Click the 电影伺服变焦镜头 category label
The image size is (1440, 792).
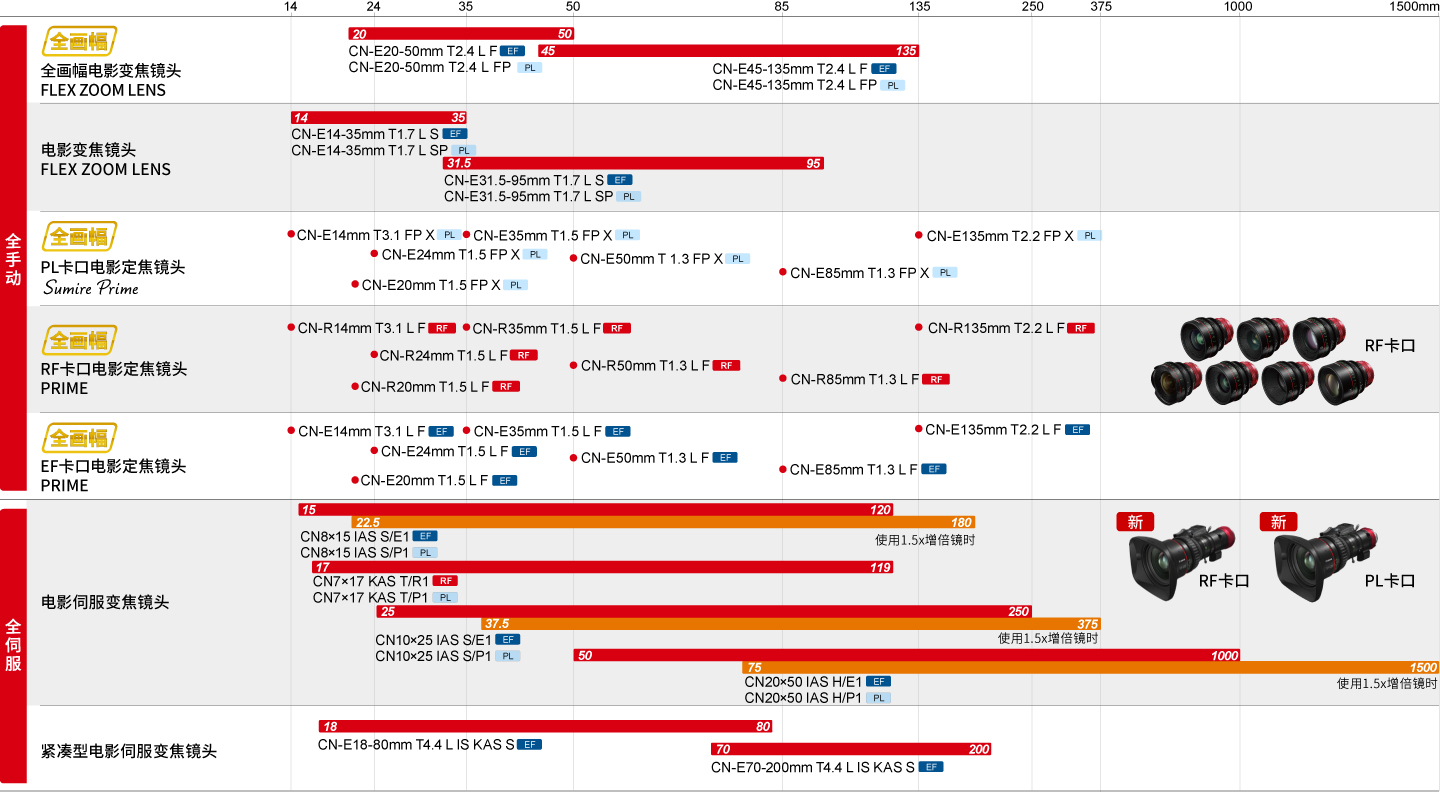click(x=105, y=602)
